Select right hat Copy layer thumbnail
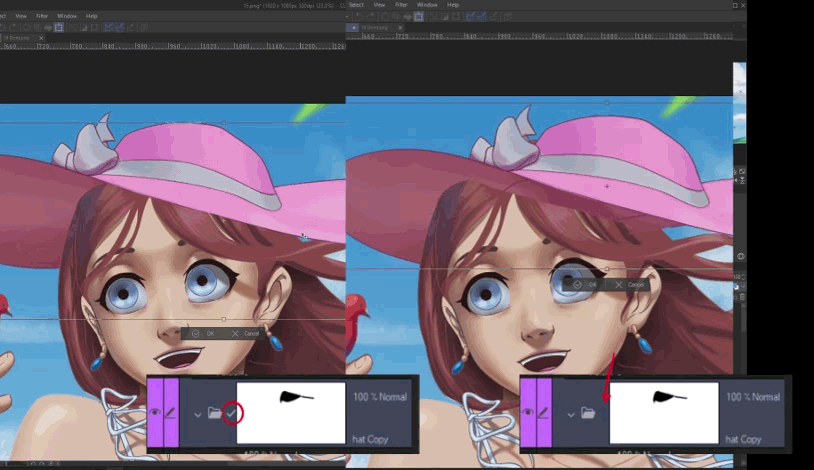The height and width of the screenshot is (470, 814). 664,412
